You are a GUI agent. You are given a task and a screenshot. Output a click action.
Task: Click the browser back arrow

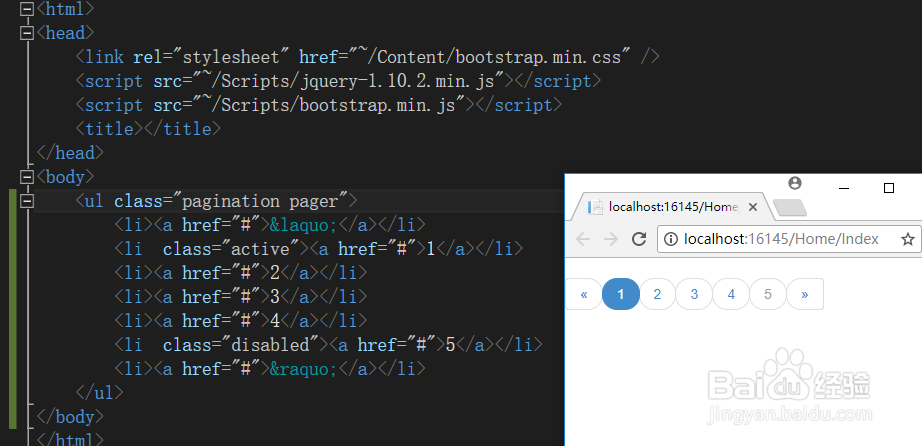pos(583,239)
